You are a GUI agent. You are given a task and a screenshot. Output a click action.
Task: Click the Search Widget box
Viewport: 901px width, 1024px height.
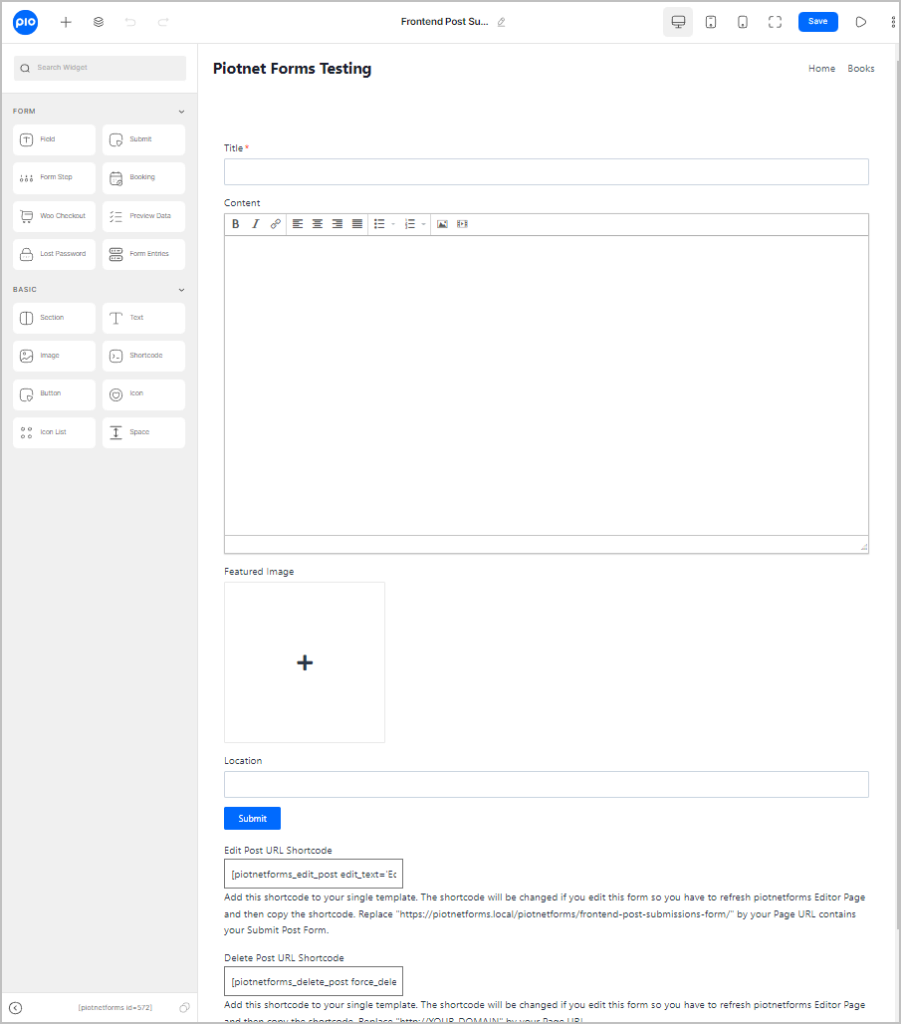coord(100,68)
